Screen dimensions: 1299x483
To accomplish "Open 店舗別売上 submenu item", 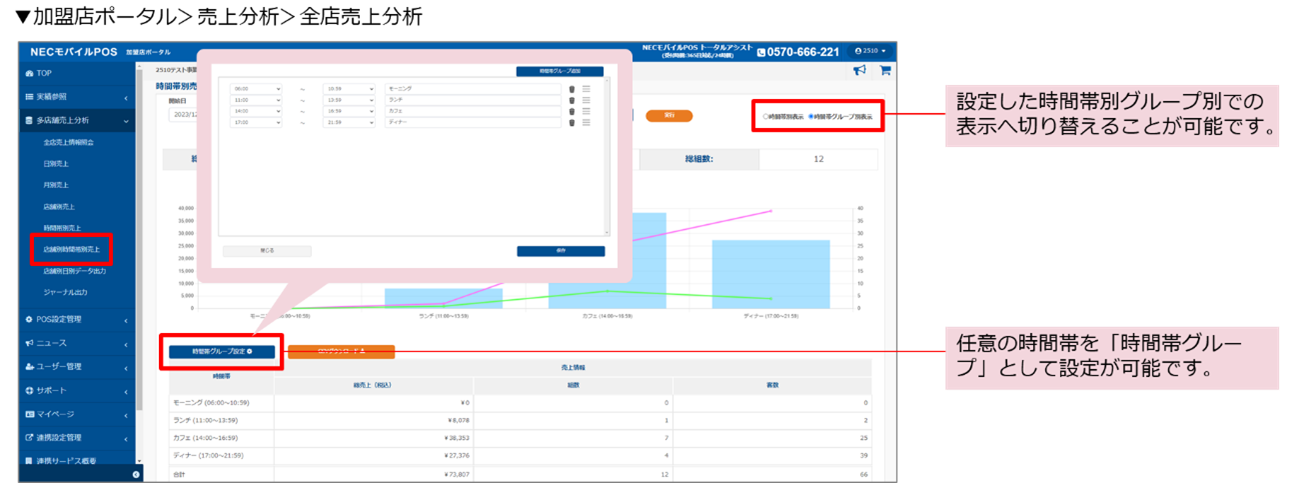I will [59, 207].
